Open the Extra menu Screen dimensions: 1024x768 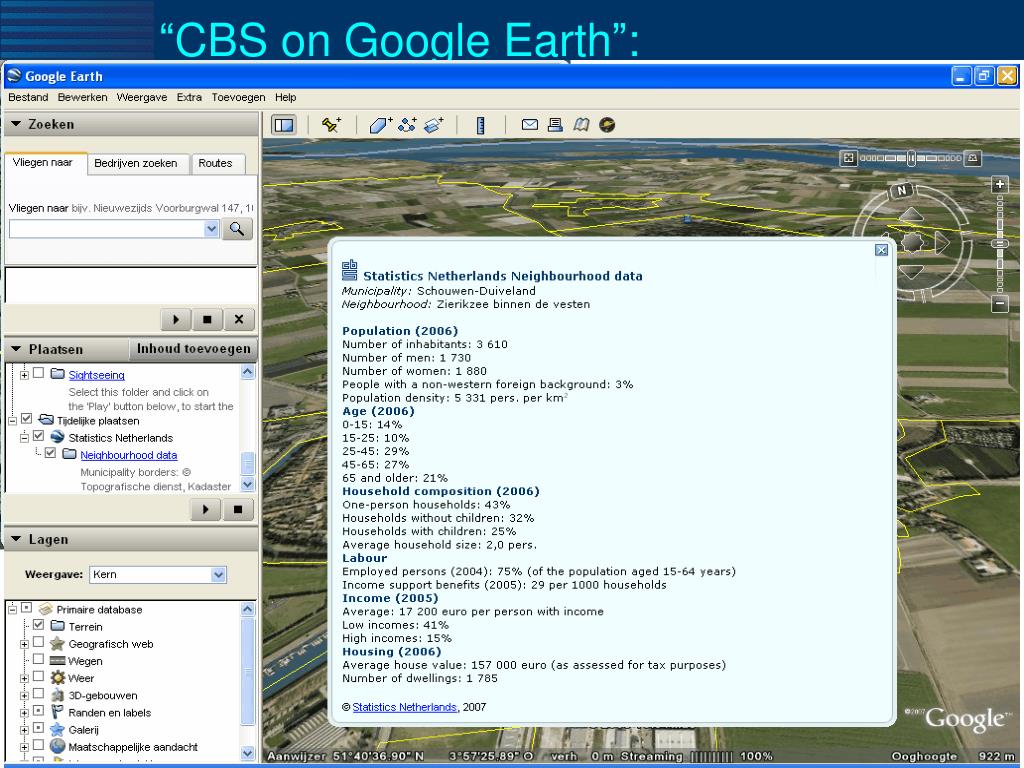(x=189, y=97)
